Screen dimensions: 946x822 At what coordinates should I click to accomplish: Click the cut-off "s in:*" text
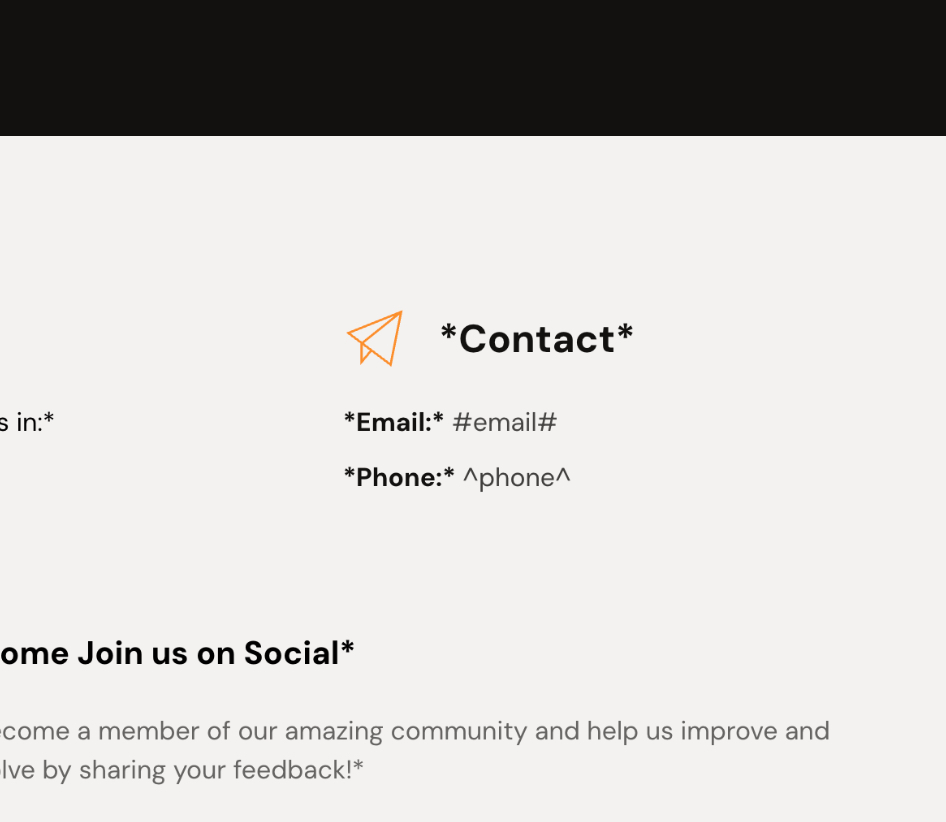[x=27, y=422]
